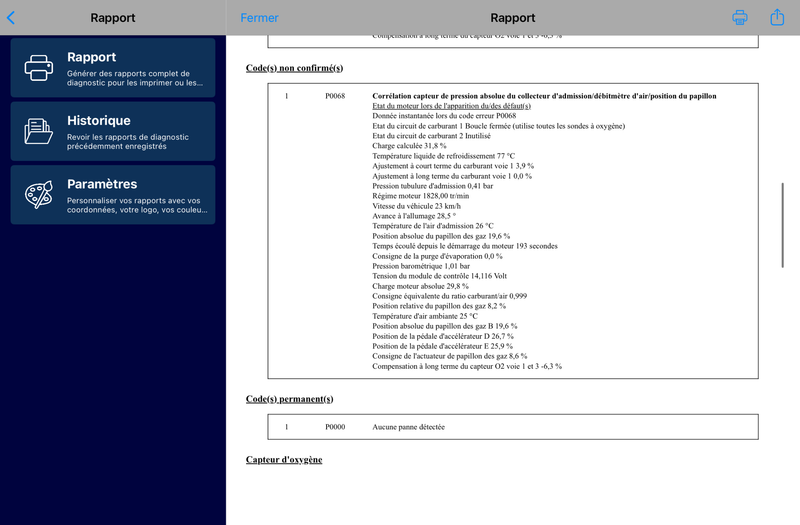Screen dimensions: 800x525
Task: Click the palette icon on the Paramètres card
Action: (39, 194)
